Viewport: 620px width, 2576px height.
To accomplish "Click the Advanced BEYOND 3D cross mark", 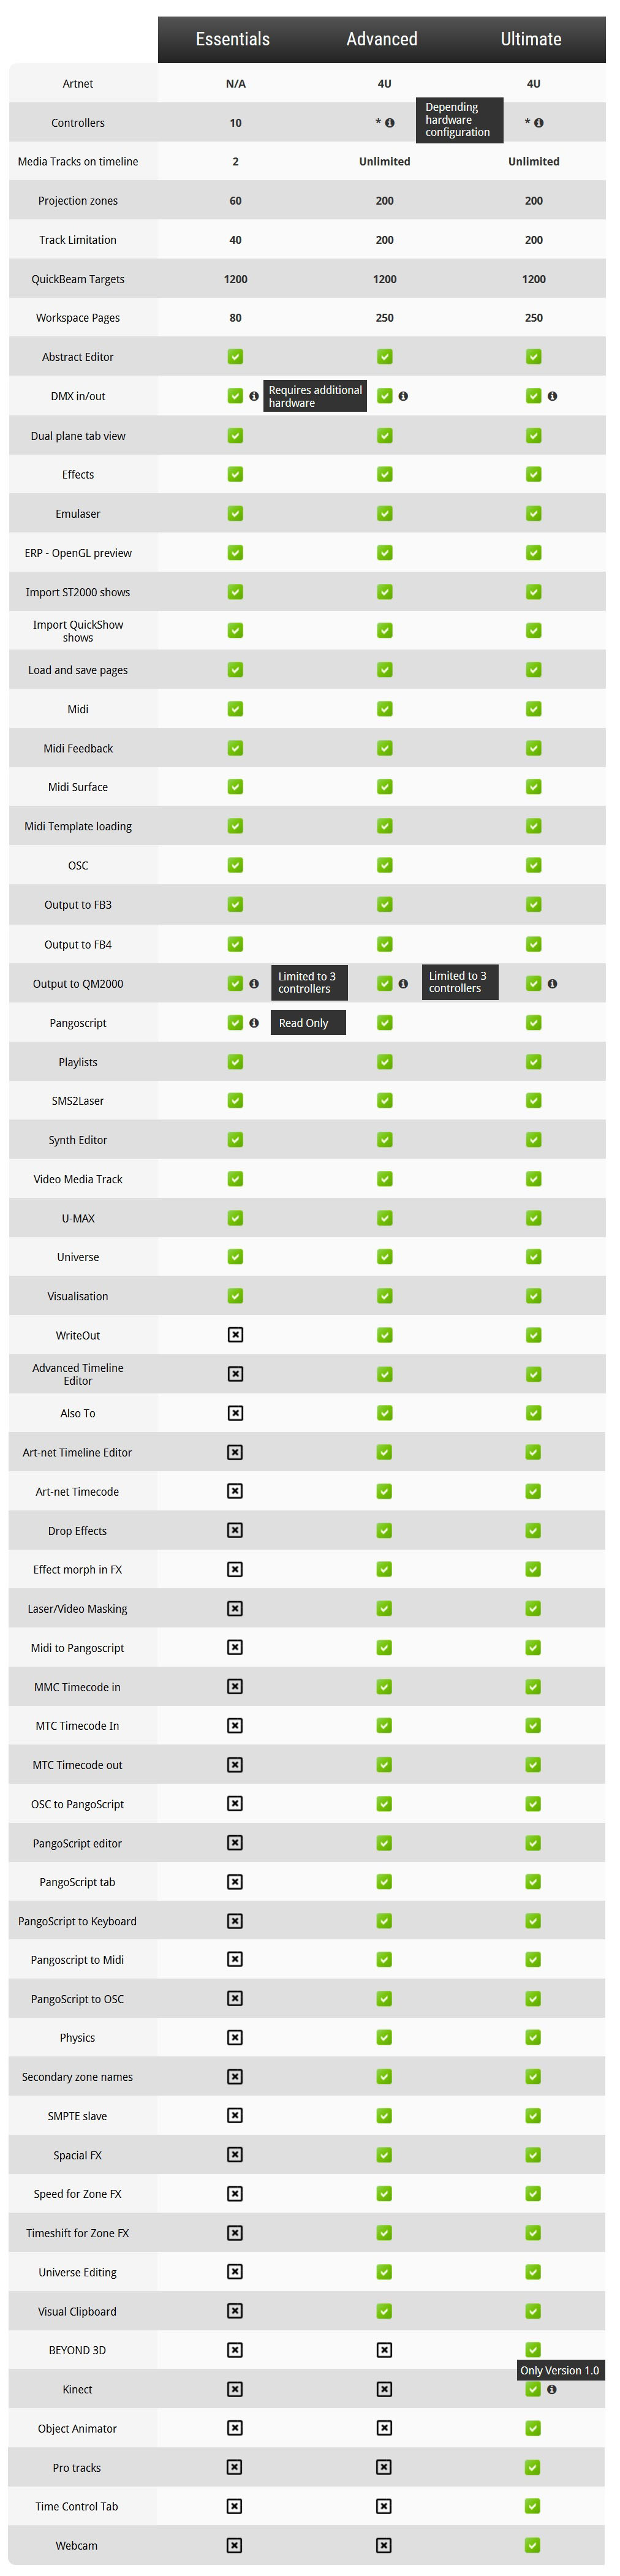I will [384, 2350].
